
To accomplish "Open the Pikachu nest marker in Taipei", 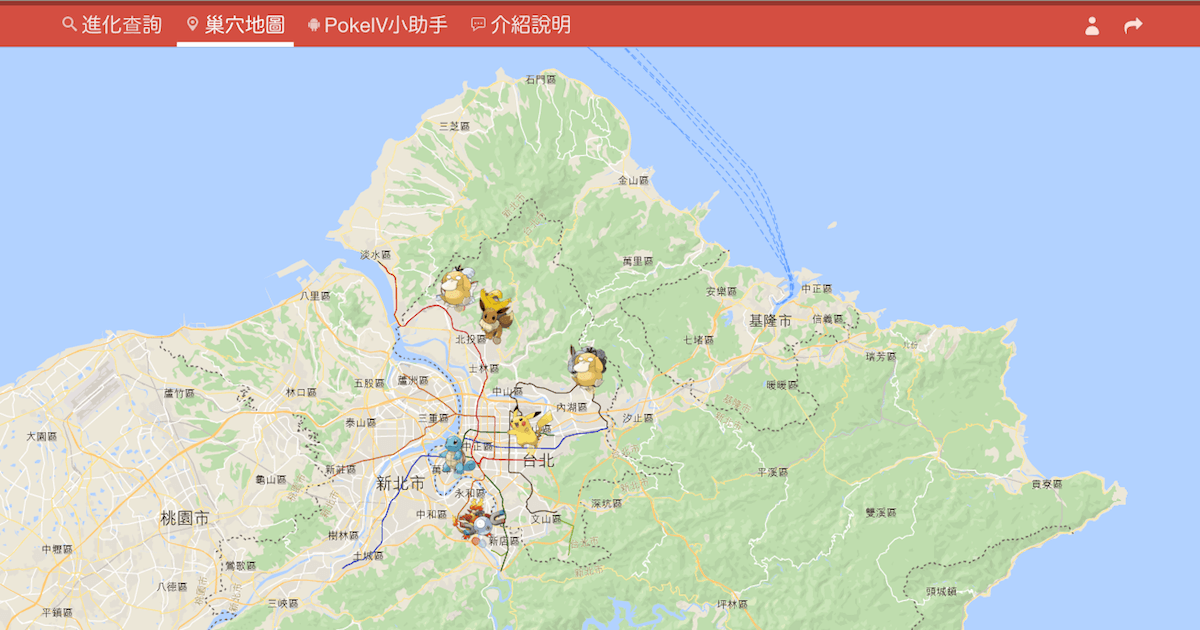I will pyautogui.click(x=526, y=426).
